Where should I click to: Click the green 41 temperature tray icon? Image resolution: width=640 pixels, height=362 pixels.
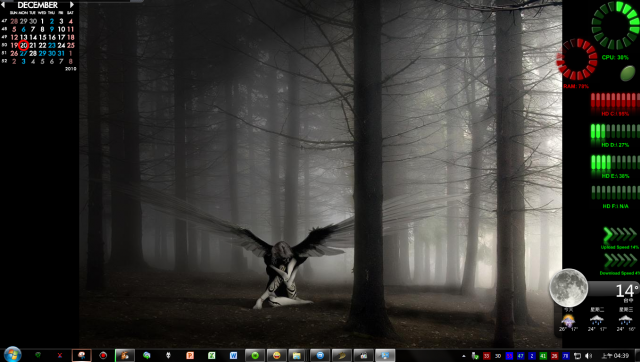click(x=543, y=356)
